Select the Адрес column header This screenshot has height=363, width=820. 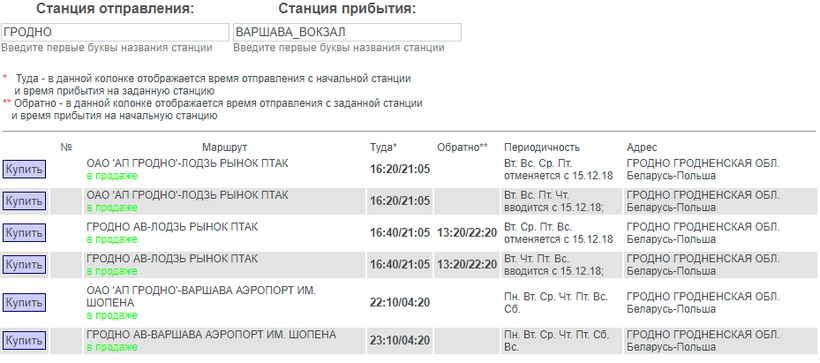tap(642, 148)
